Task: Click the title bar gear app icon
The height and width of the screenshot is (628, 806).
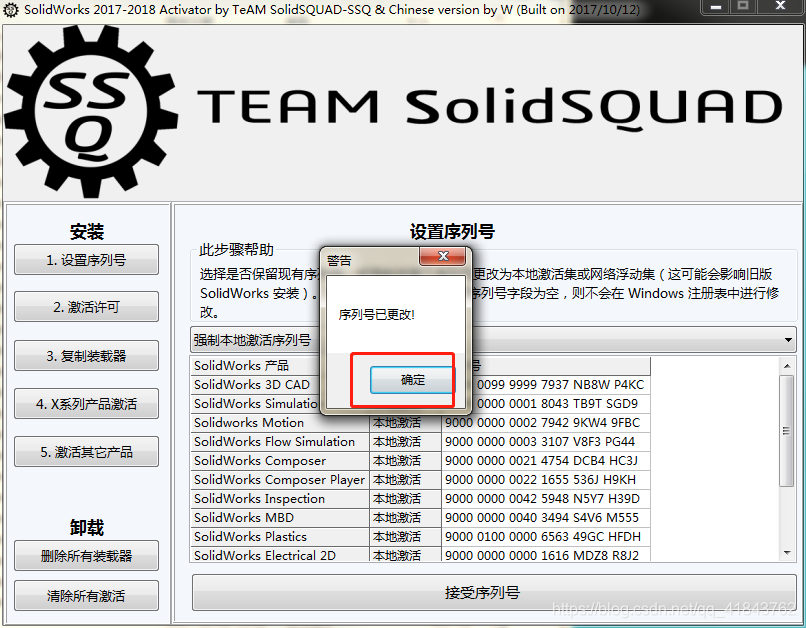Action: [10, 10]
